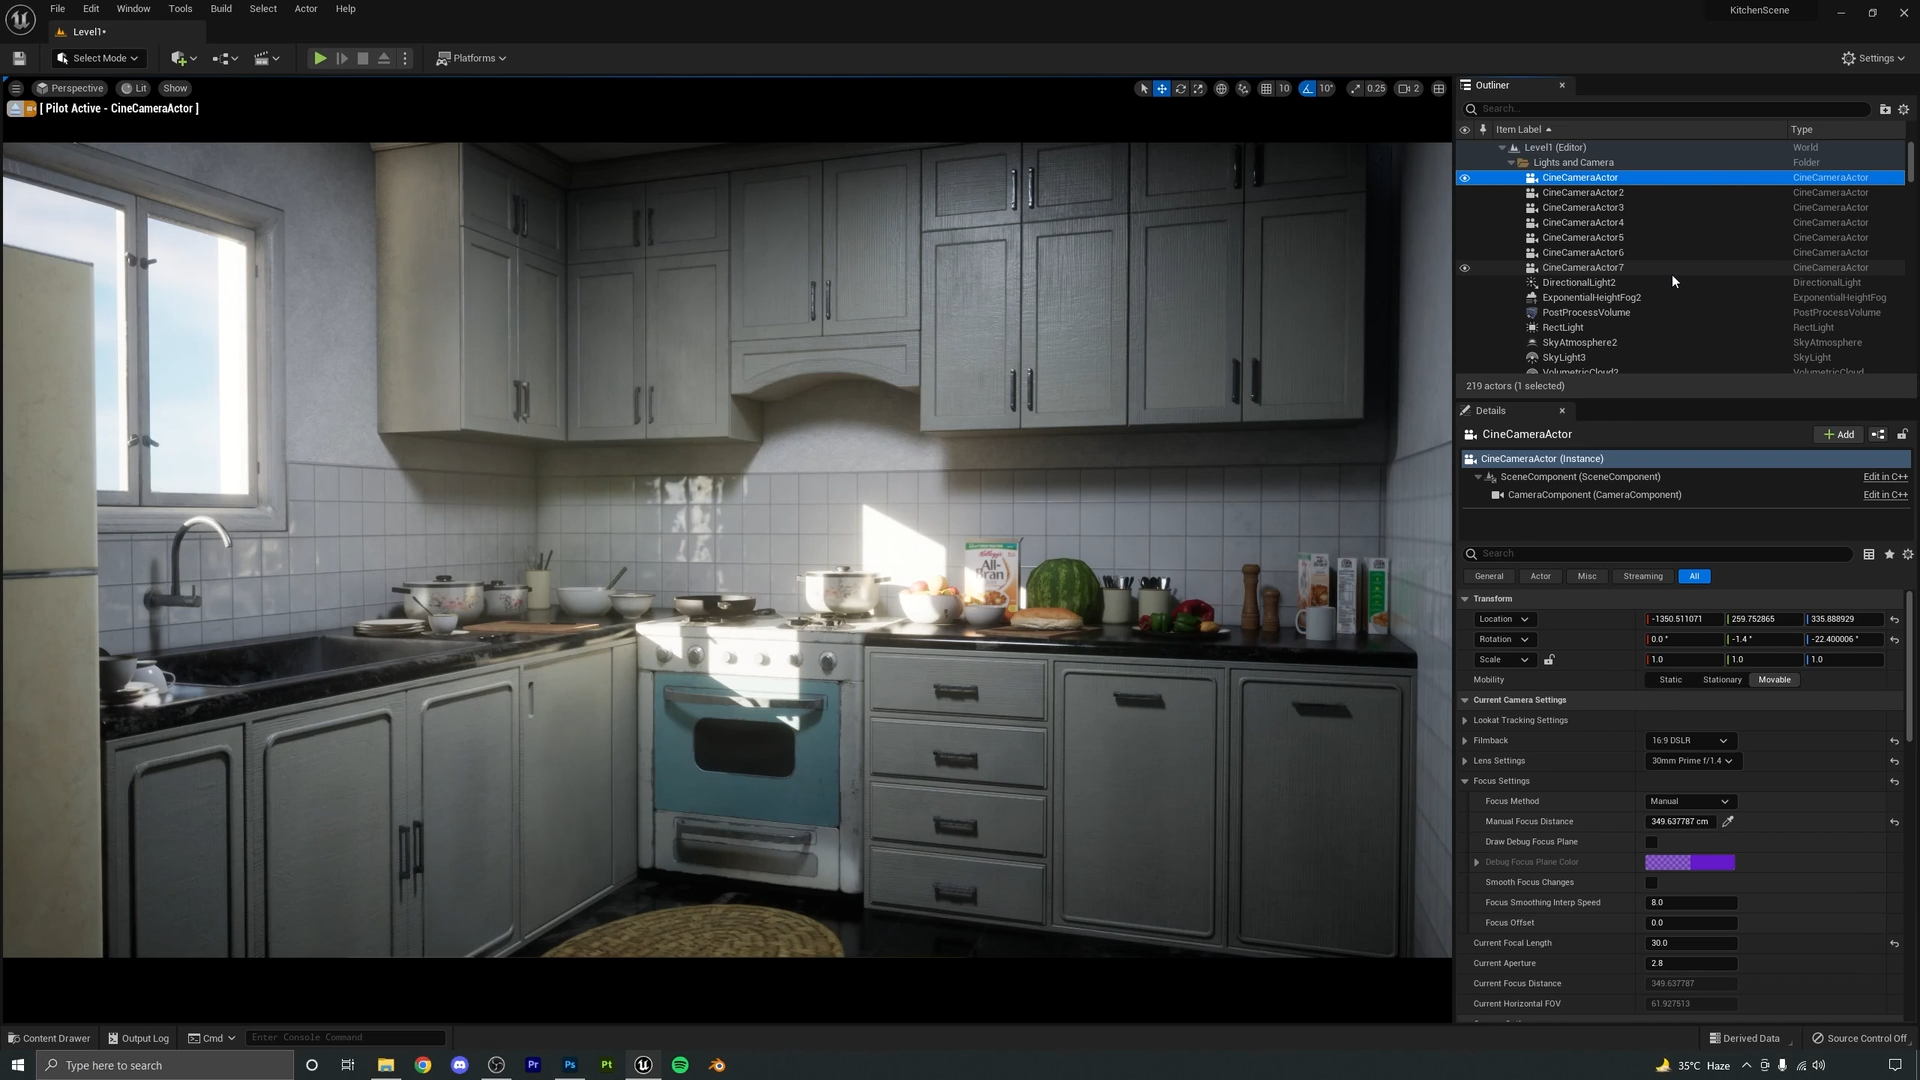This screenshot has width=1920, height=1080.
Task: Open Outliner settings gear
Action: (1904, 109)
